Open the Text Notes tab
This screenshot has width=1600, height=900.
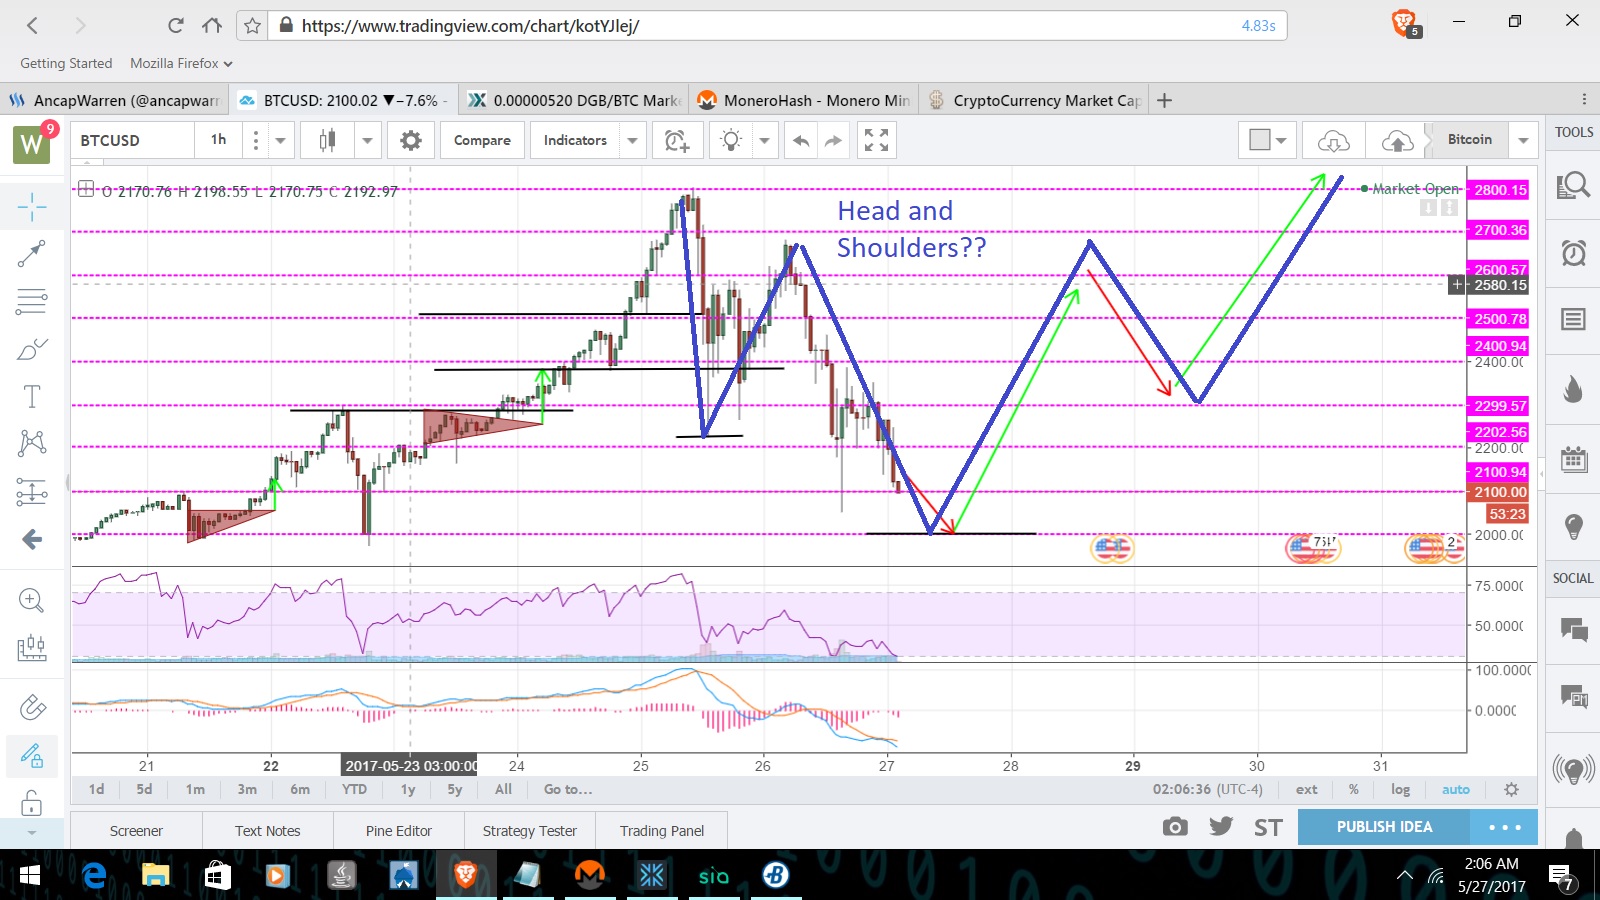point(267,831)
